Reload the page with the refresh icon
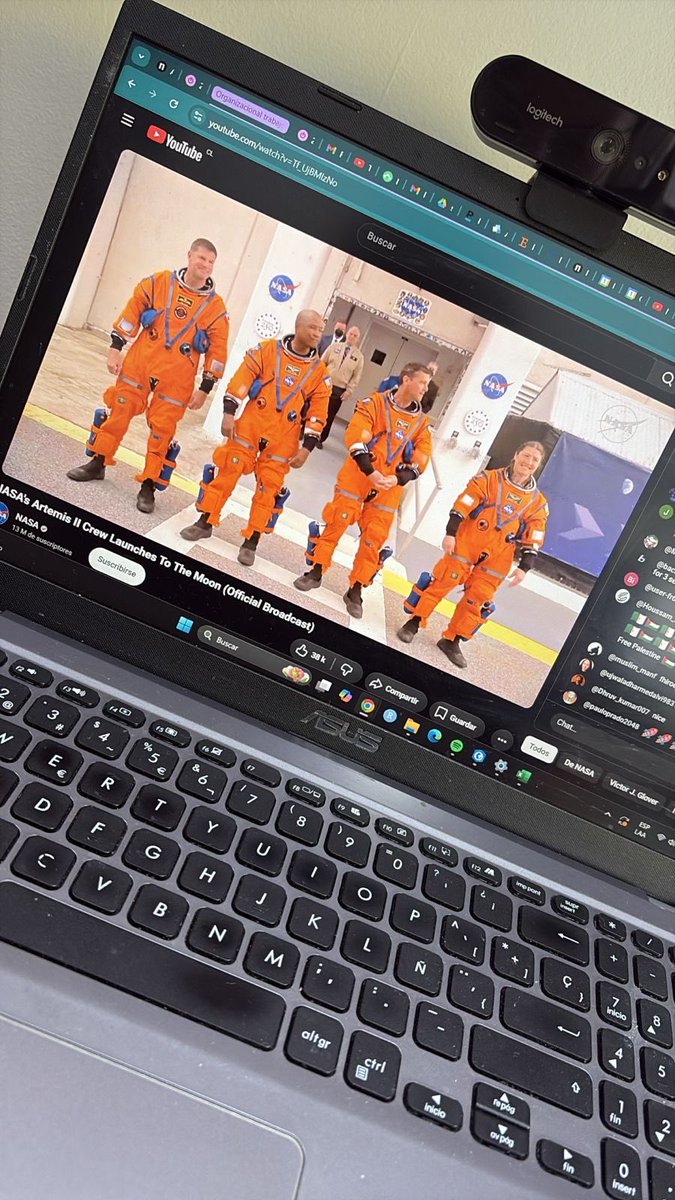This screenshot has height=1200, width=675. (x=174, y=102)
